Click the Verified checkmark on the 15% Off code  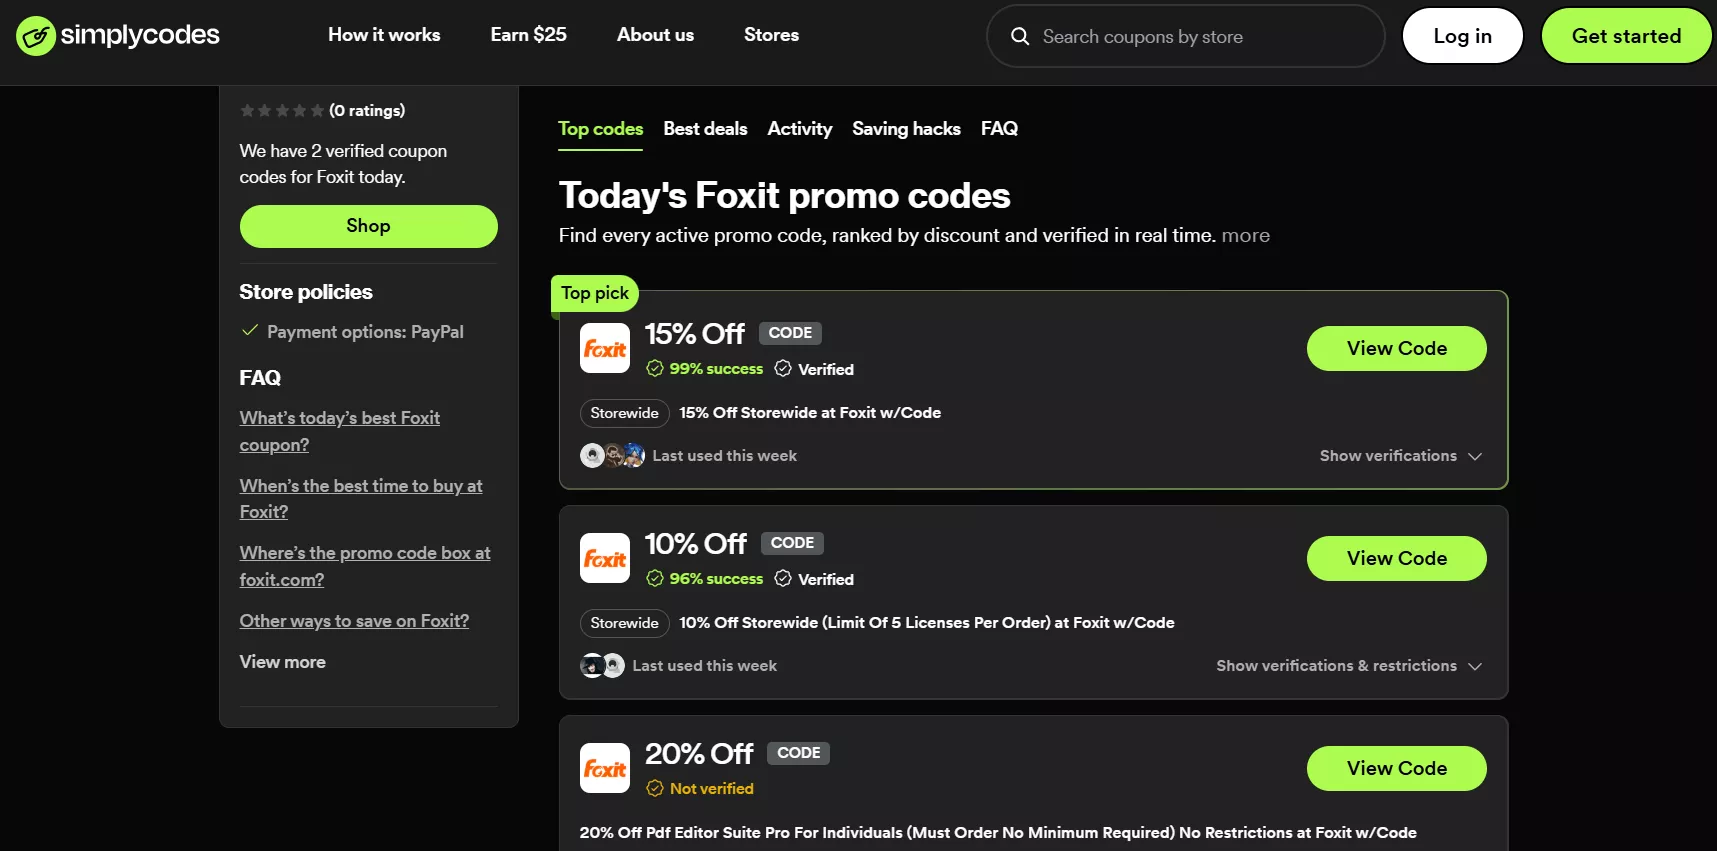(x=785, y=368)
